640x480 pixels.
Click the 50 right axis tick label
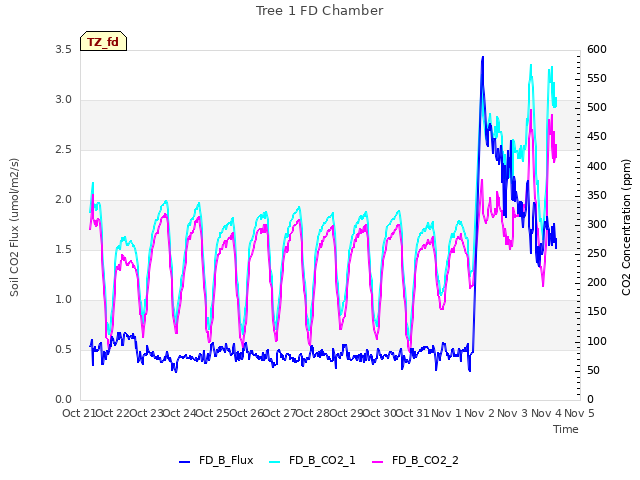click(x=593, y=370)
